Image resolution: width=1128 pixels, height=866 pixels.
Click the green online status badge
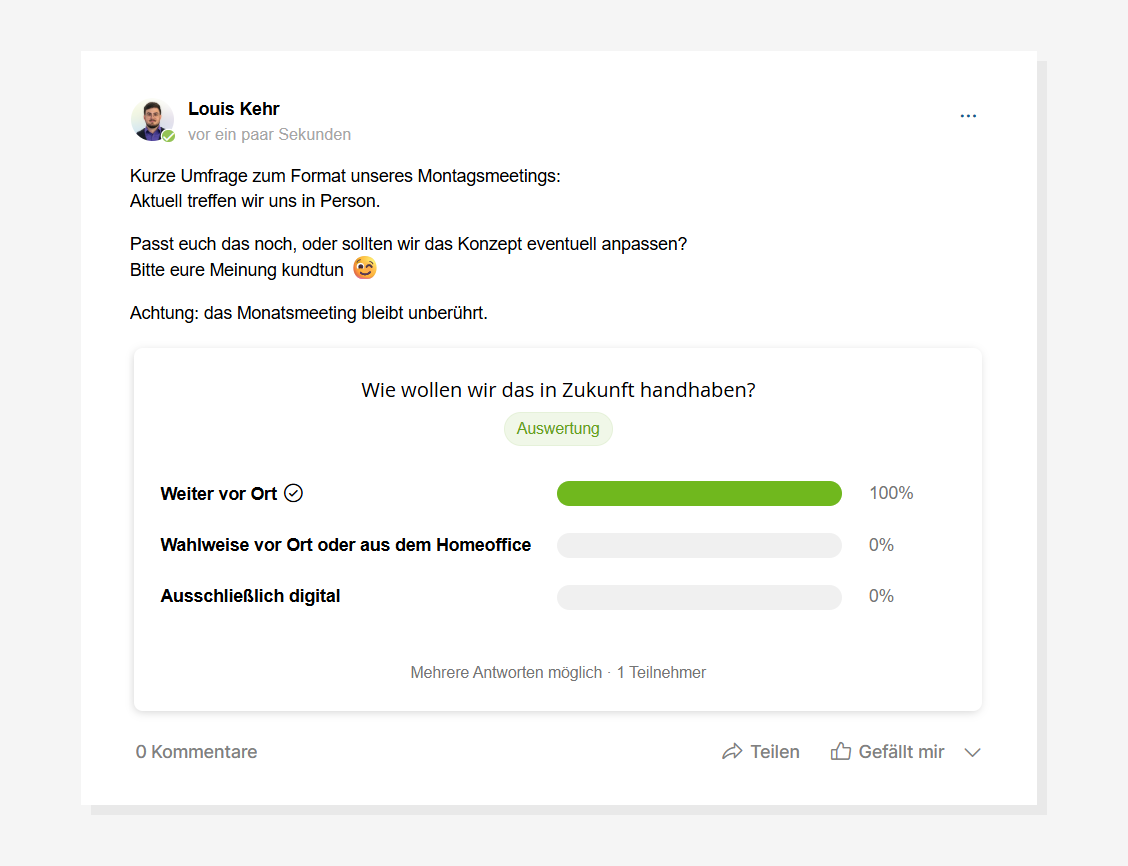click(x=168, y=136)
